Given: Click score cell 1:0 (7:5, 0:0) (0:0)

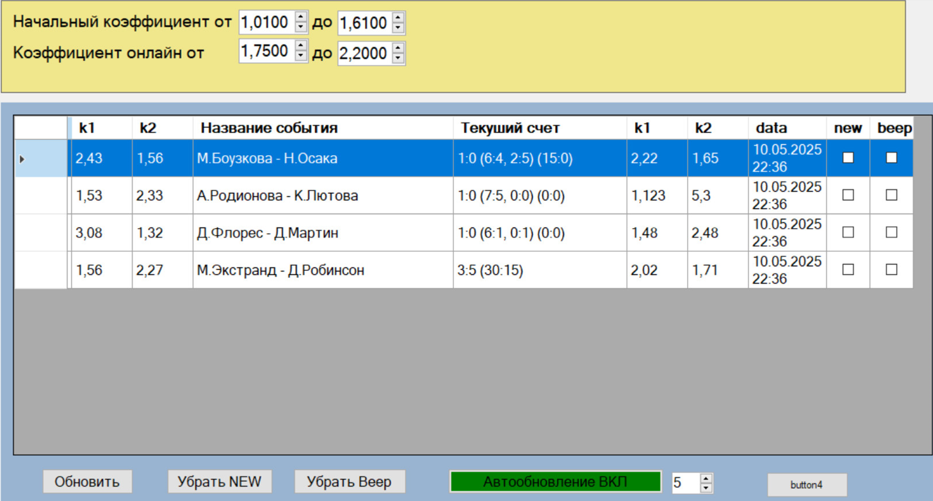Looking at the screenshot, I should 540,196.
